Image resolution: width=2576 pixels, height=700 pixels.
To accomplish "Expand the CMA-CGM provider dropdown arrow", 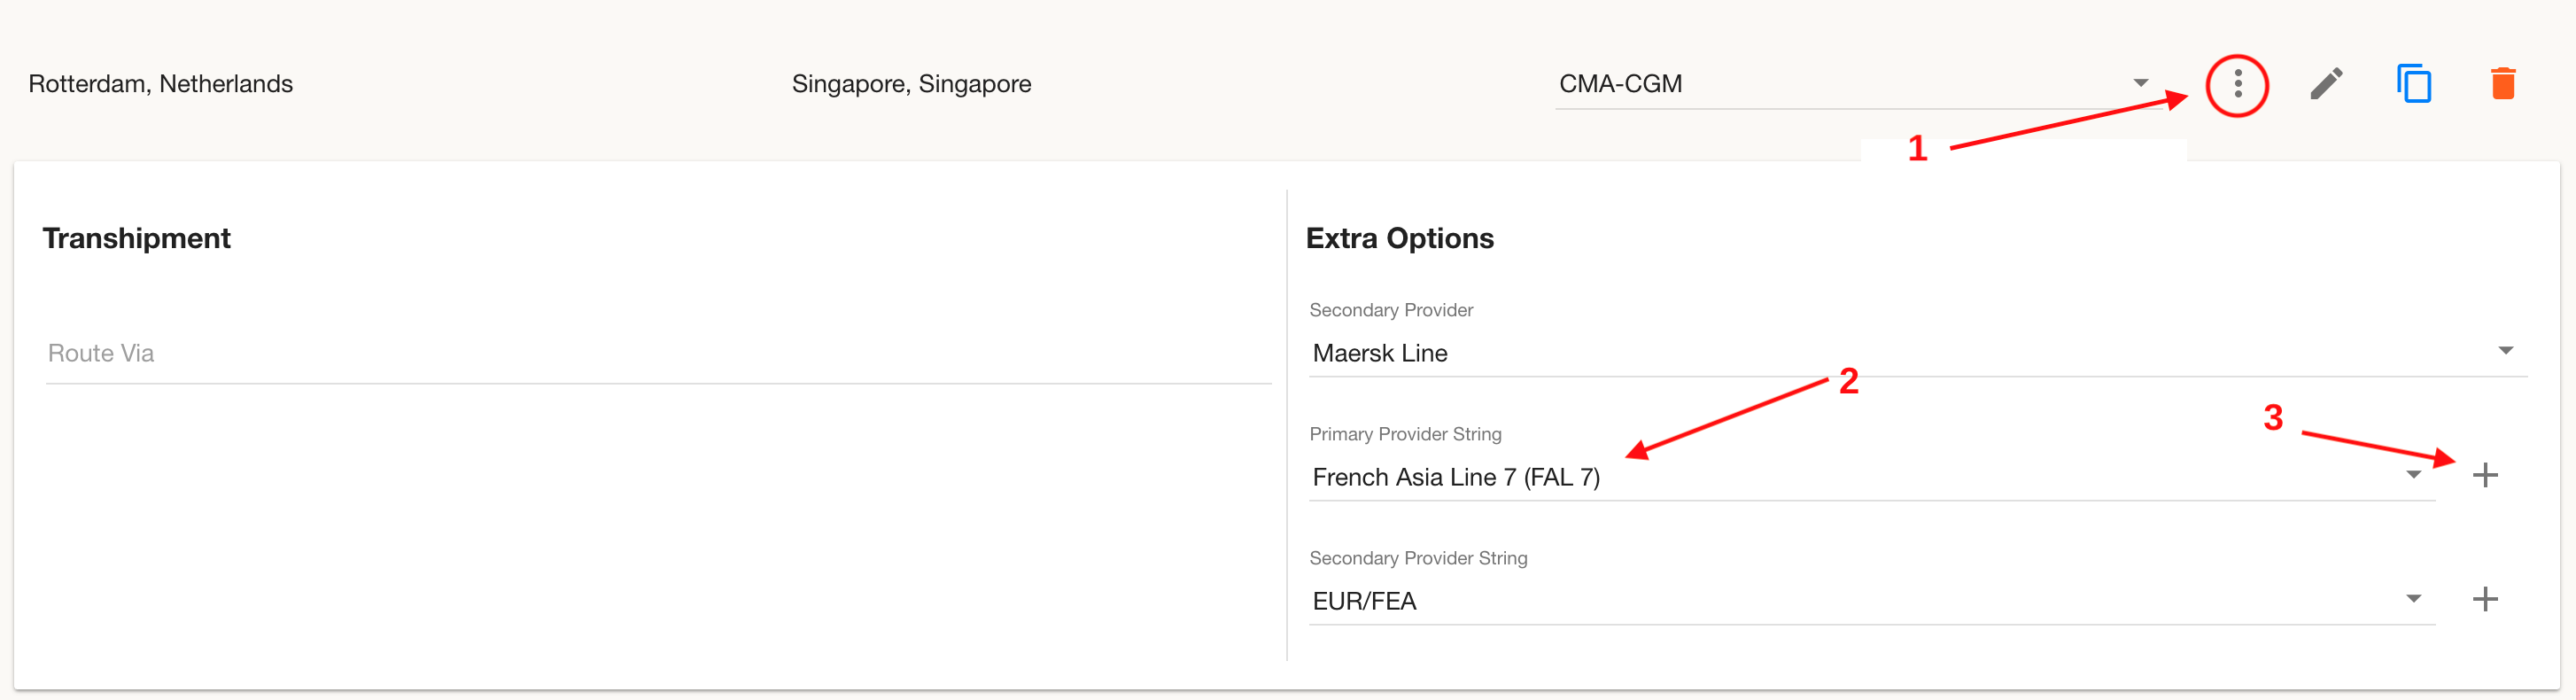I will point(2140,83).
